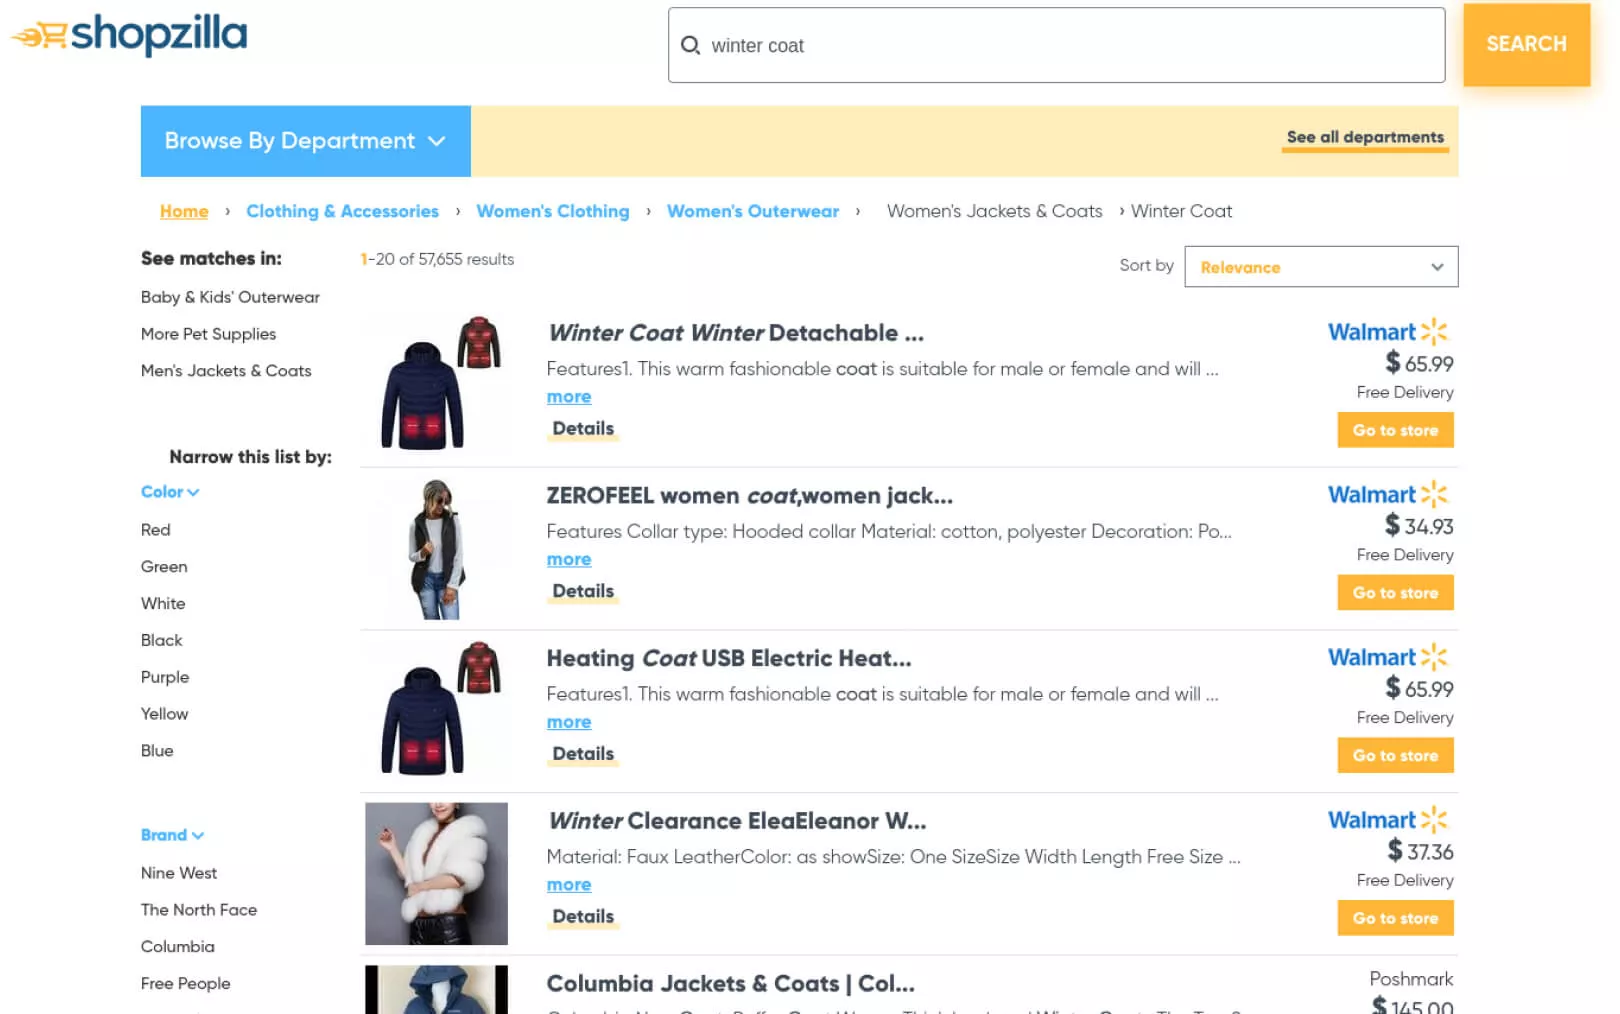The width and height of the screenshot is (1620, 1014).
Task: Filter by brand The North Face
Action: [199, 910]
